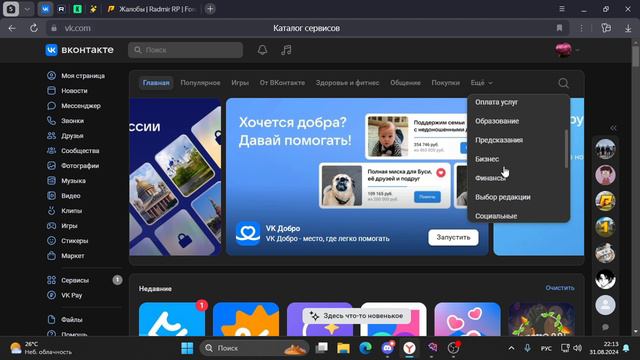This screenshot has height=360, width=640.
Task: Open the VK Добро app icon
Action: click(248, 233)
